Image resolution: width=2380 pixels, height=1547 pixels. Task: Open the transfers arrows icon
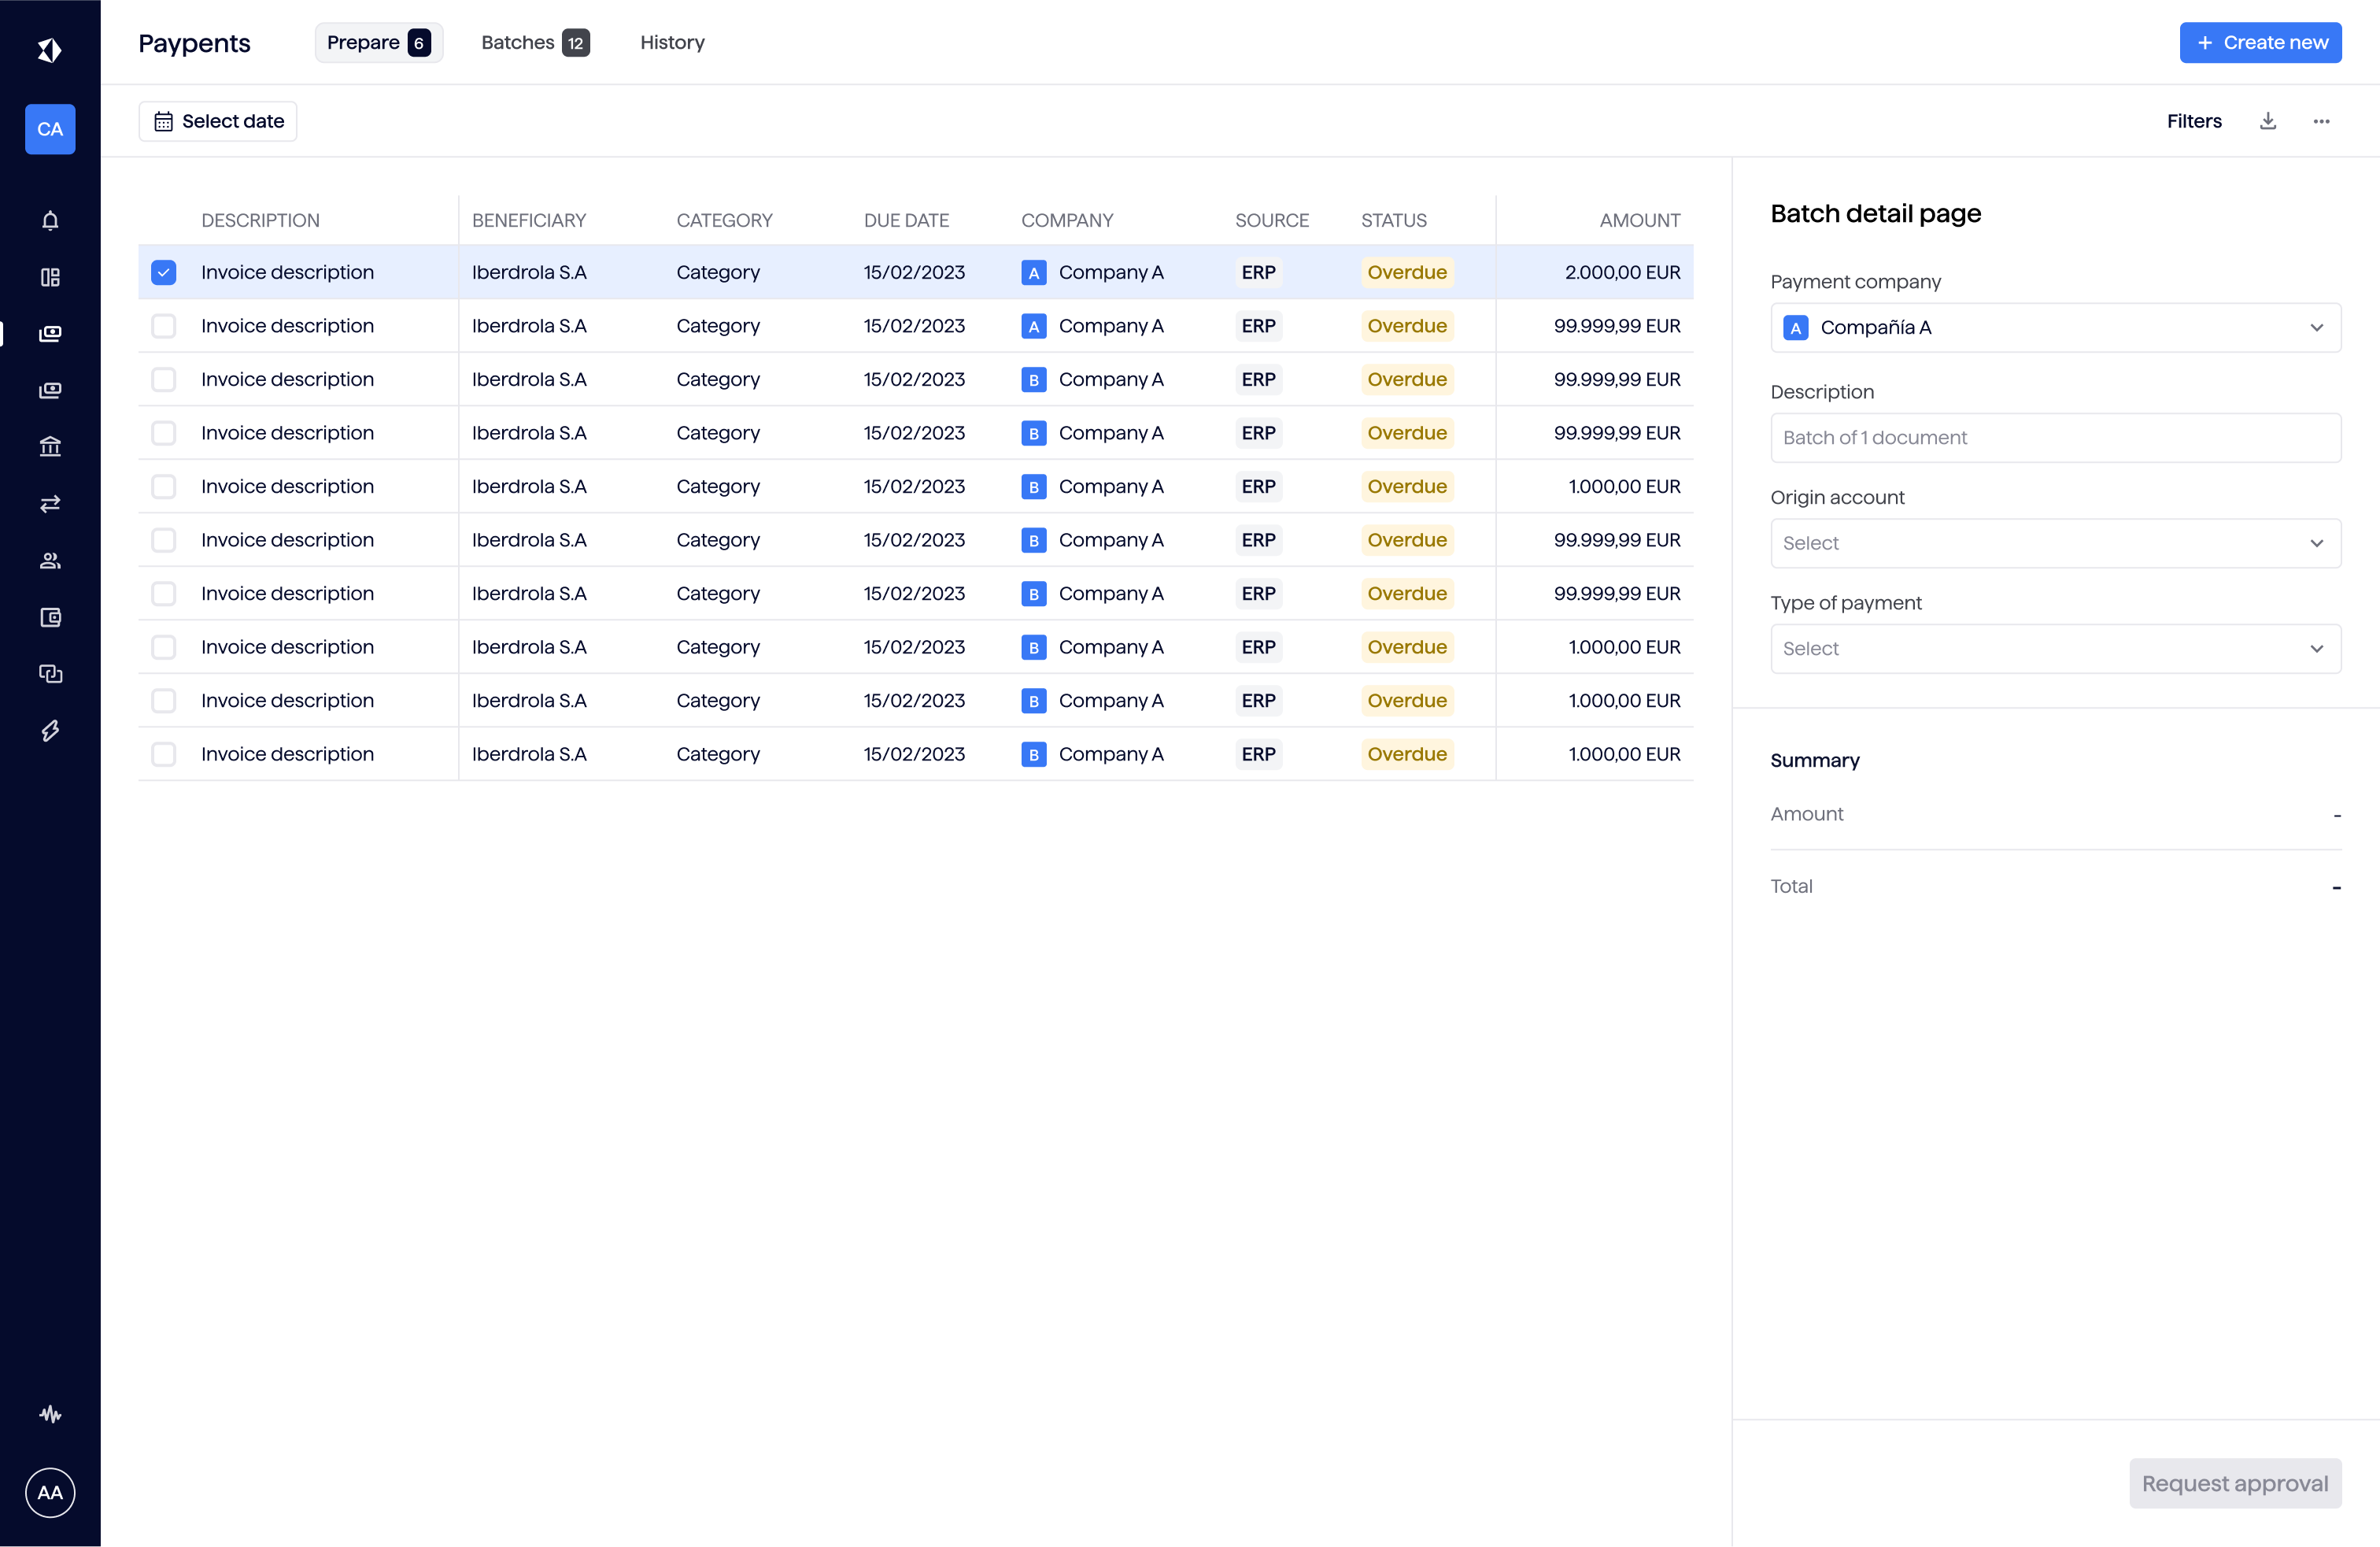(50, 503)
